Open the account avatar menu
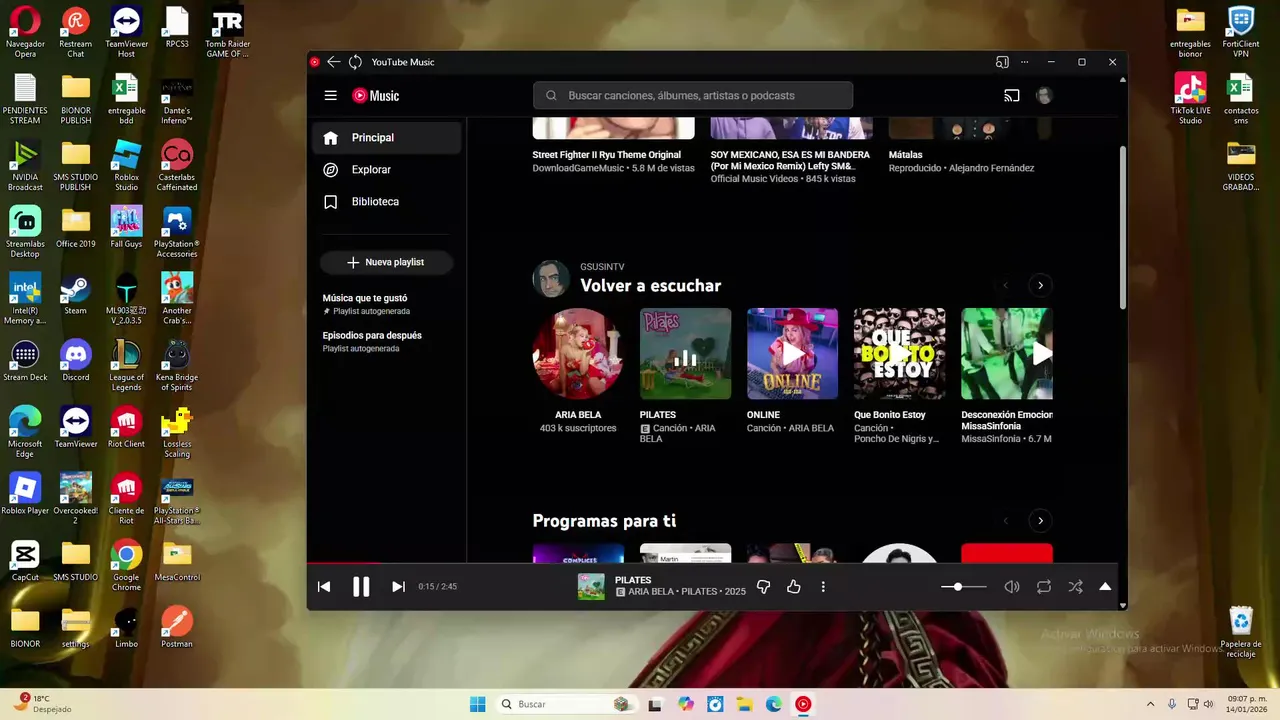This screenshot has width=1280, height=720. point(1044,96)
